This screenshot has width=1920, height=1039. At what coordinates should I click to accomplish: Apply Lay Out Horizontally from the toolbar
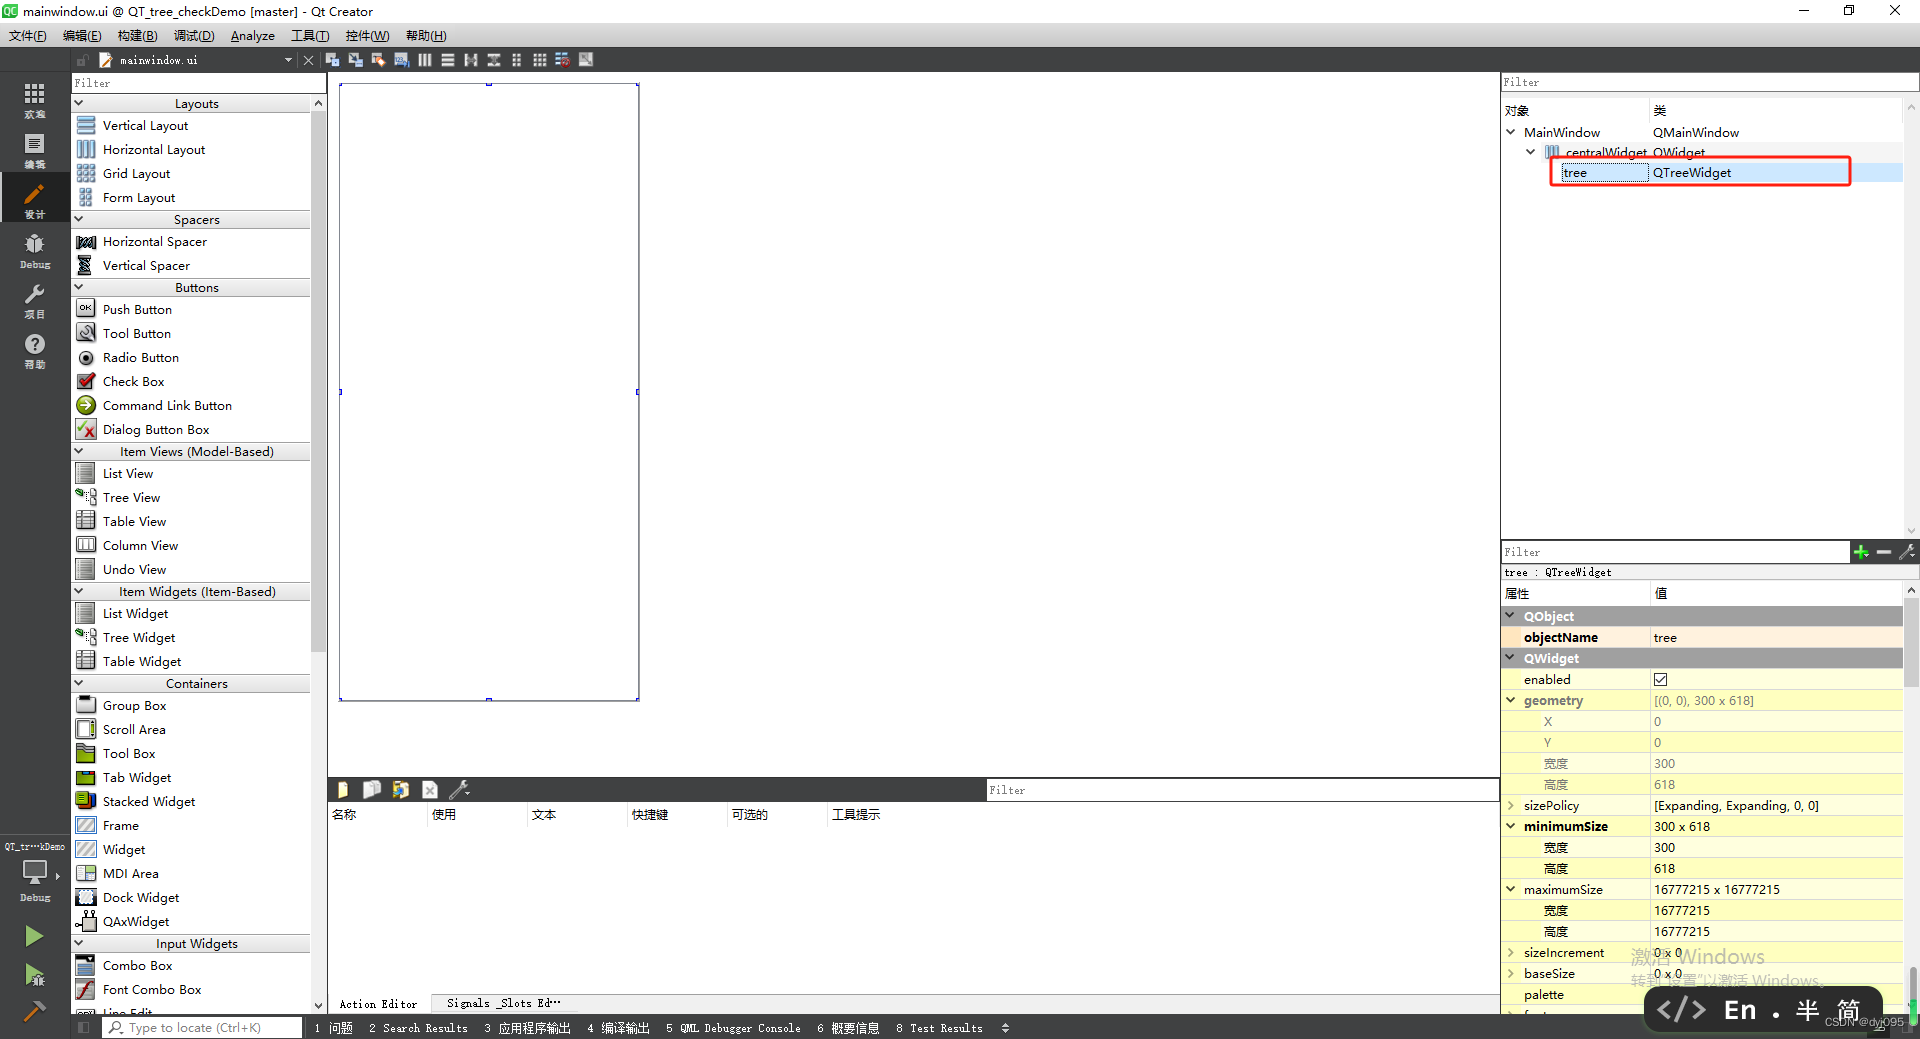pyautogui.click(x=425, y=60)
